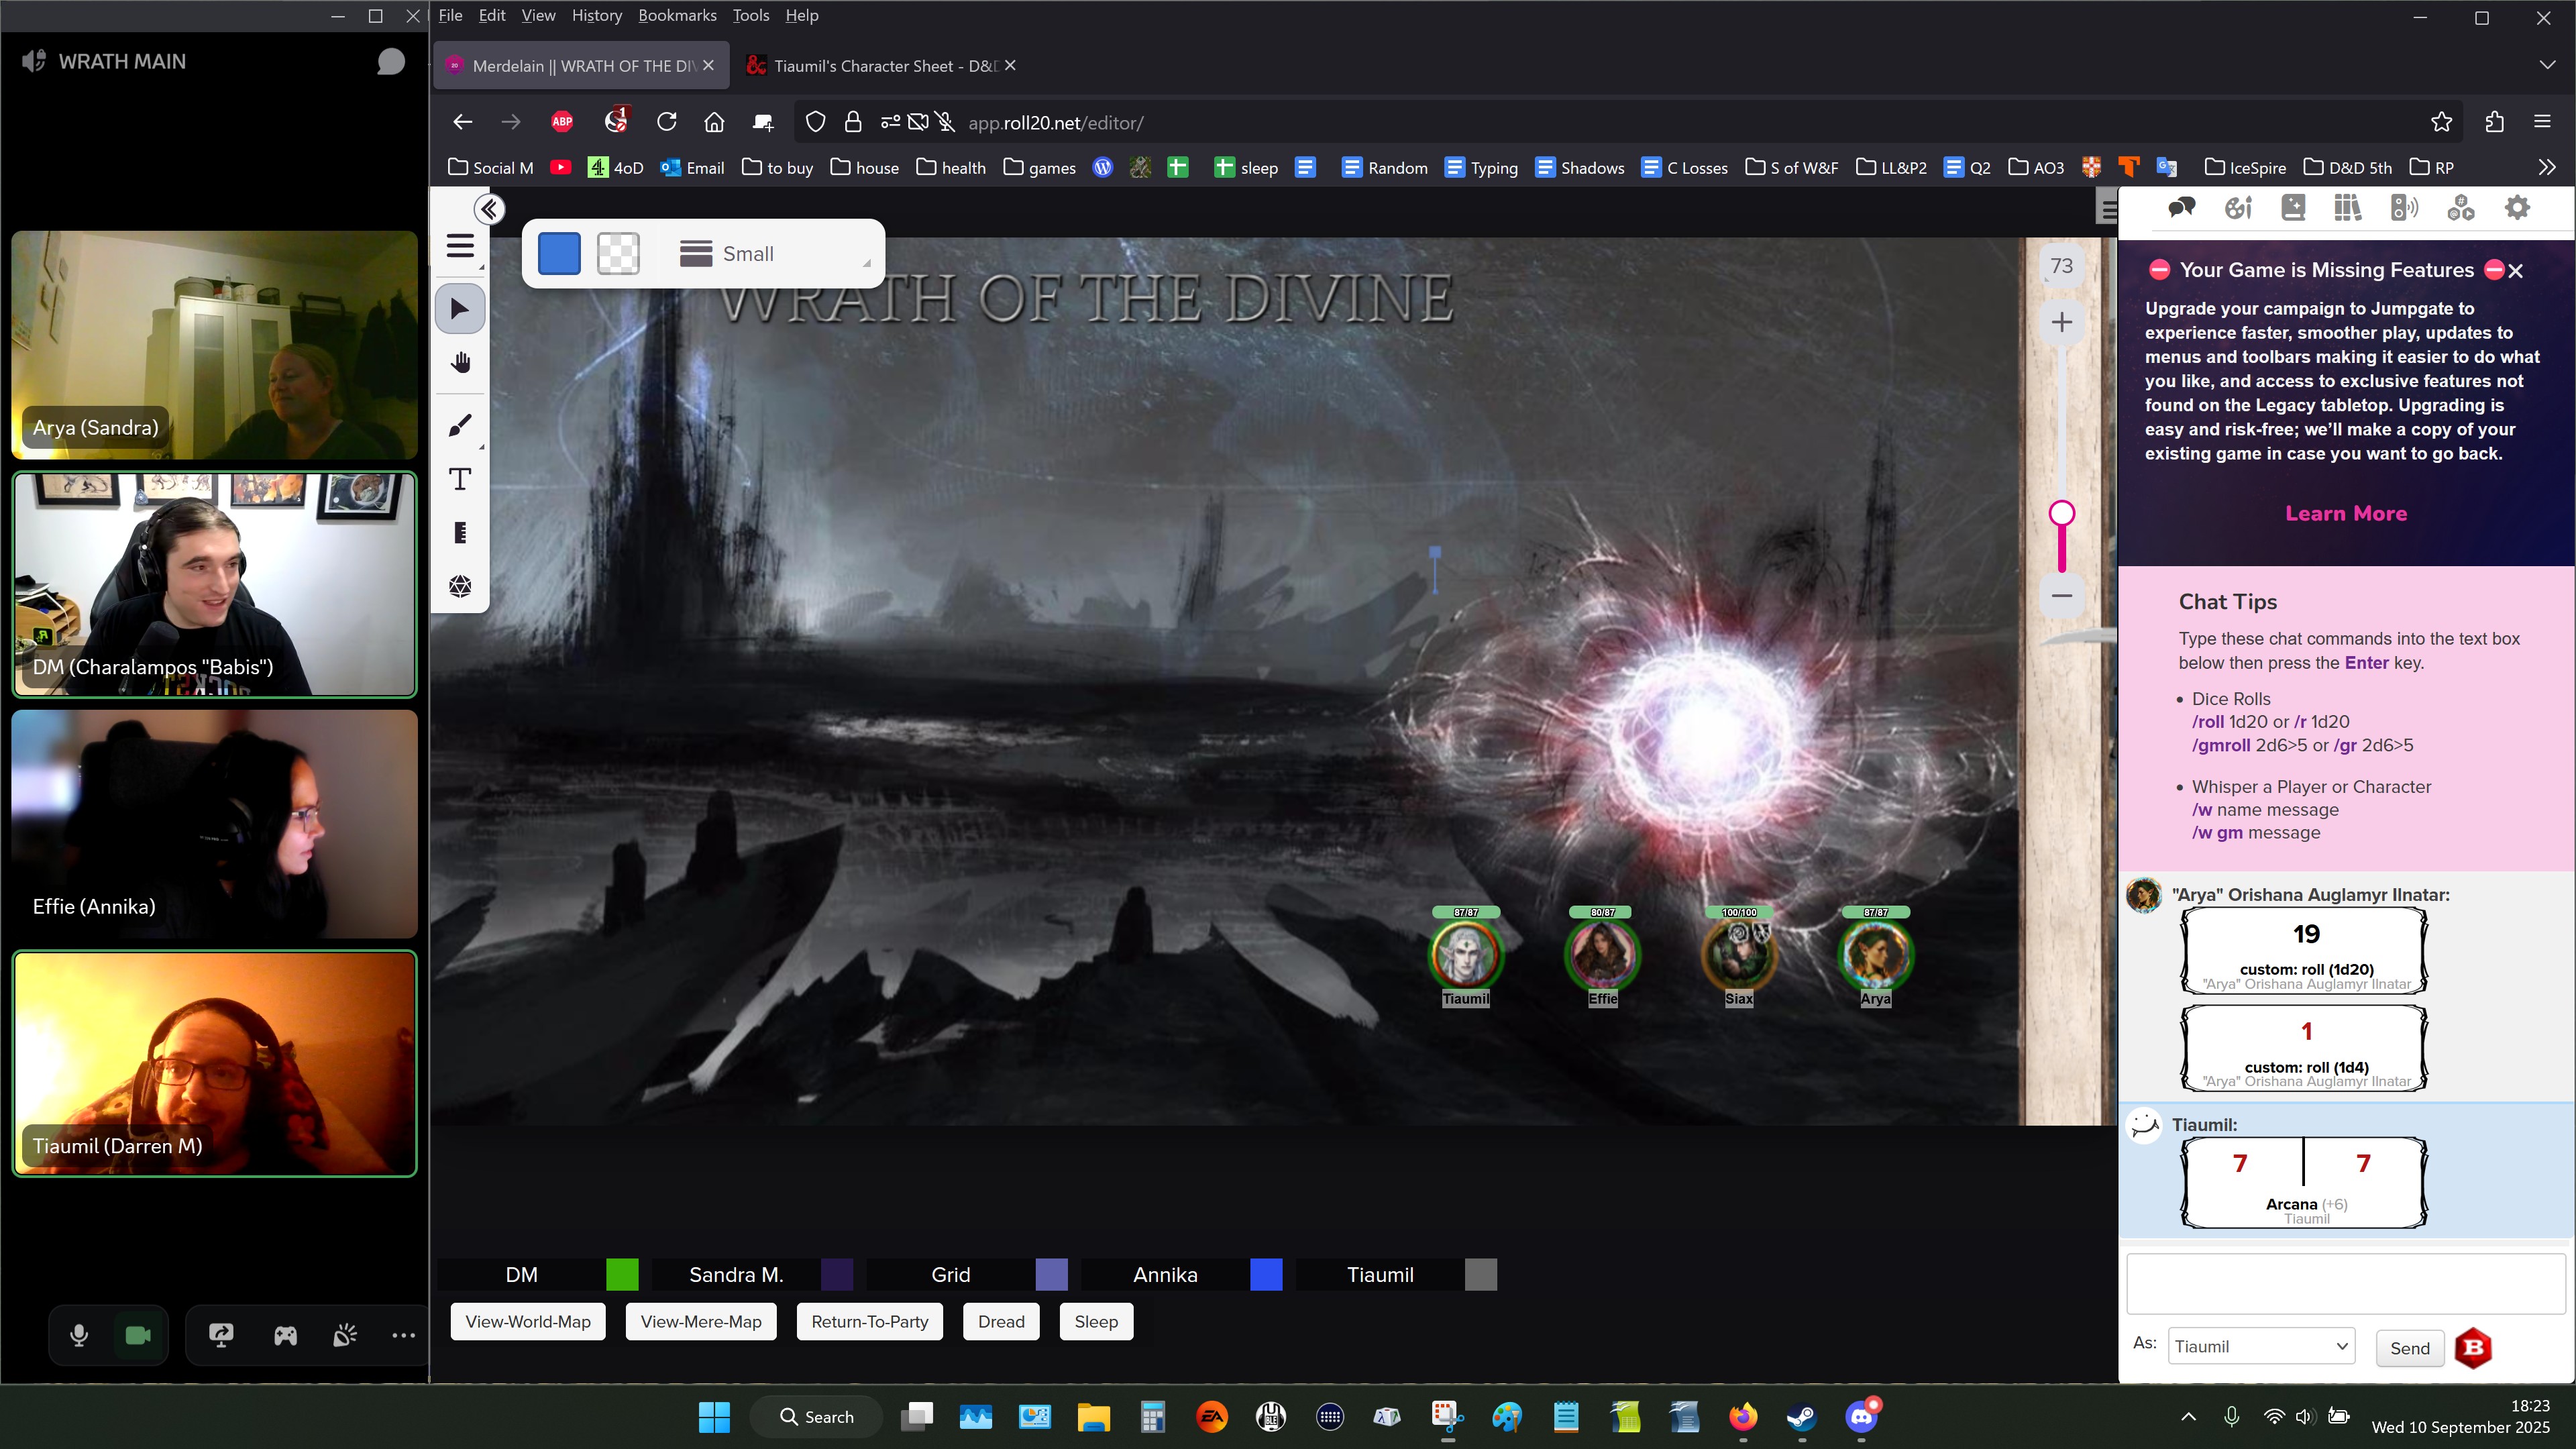Screen dimensions: 2576x1449
Task: Click the Learn More link
Action: click(x=2345, y=513)
